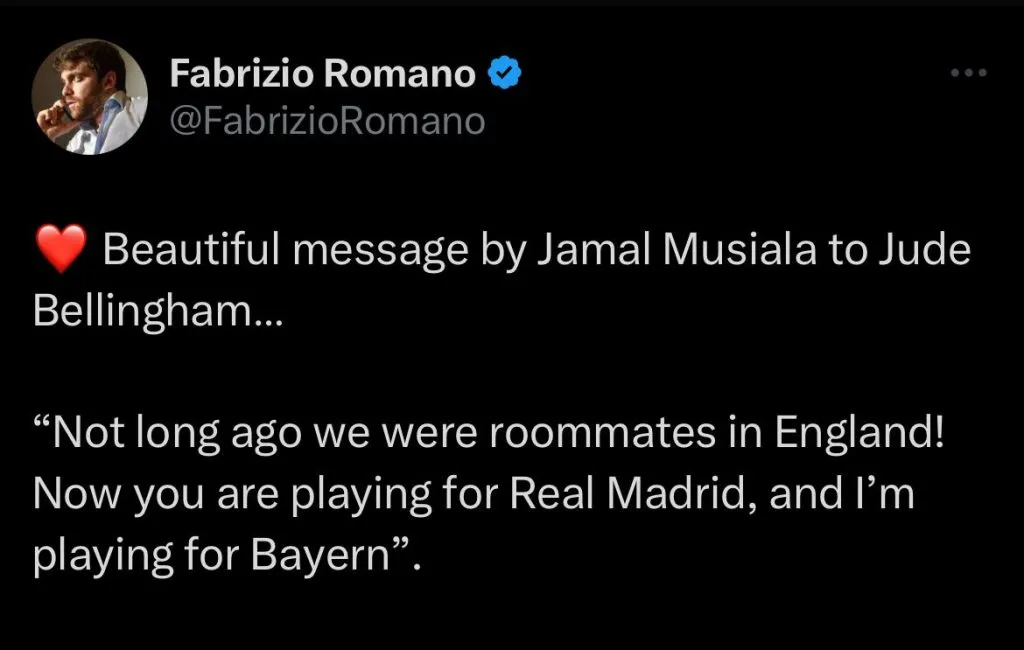Image resolution: width=1024 pixels, height=650 pixels.
Task: Click the blue verified checkmark badge
Action: pos(503,73)
